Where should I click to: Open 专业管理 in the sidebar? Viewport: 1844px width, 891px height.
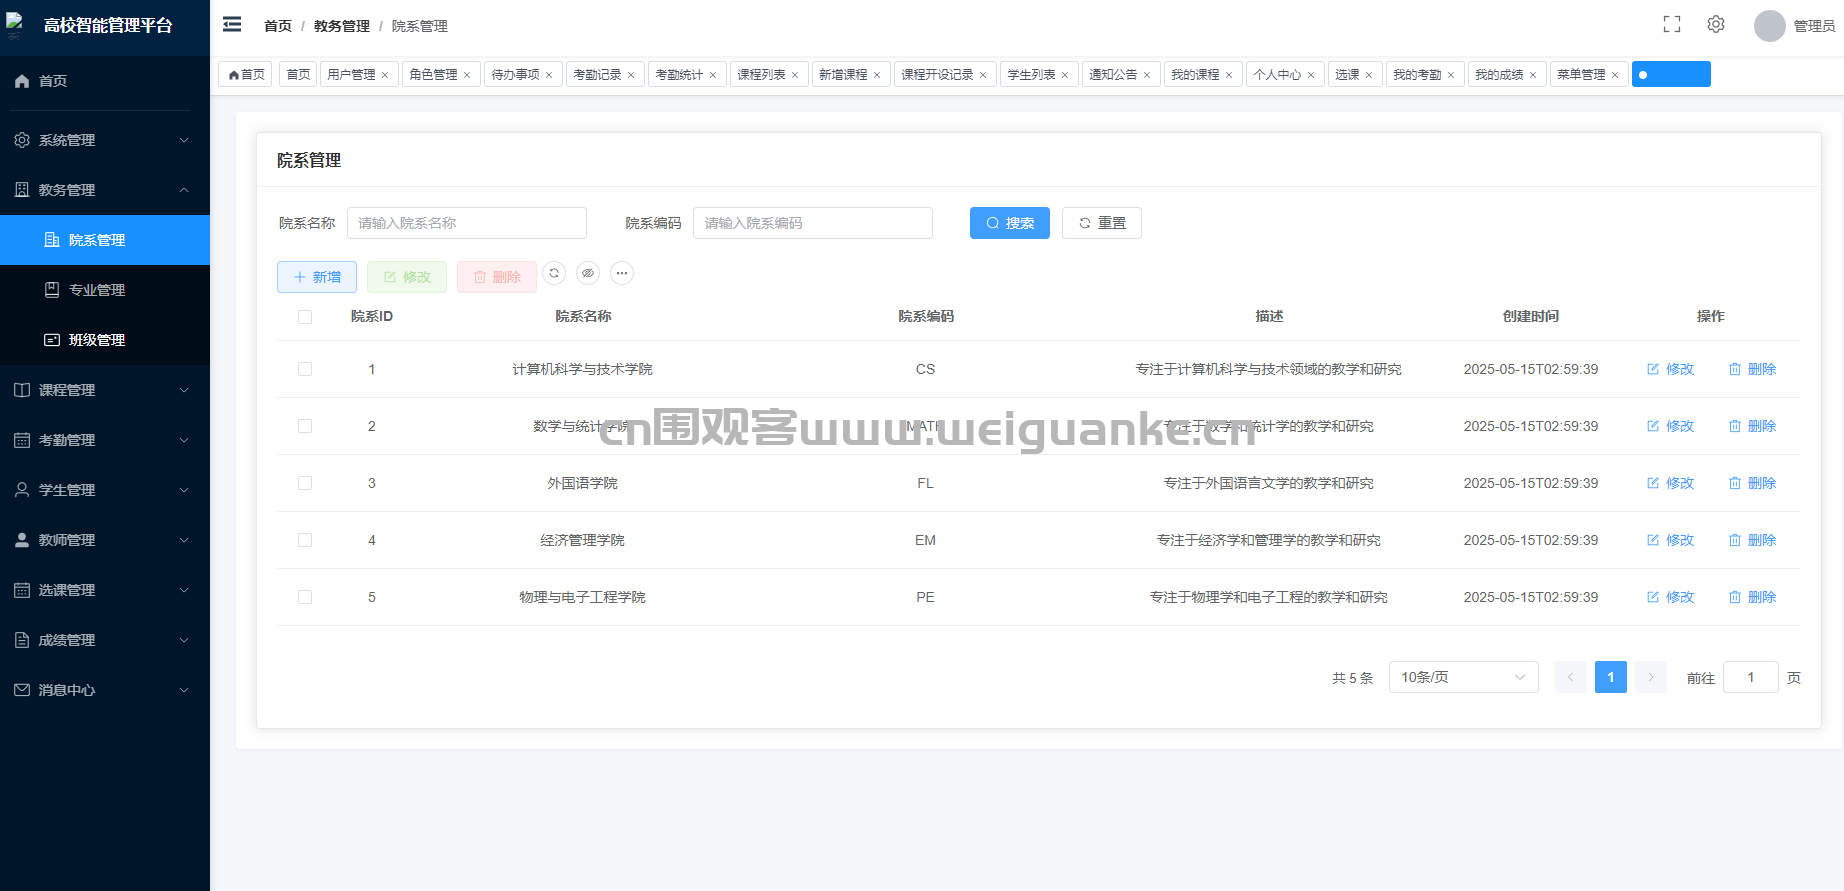point(97,290)
